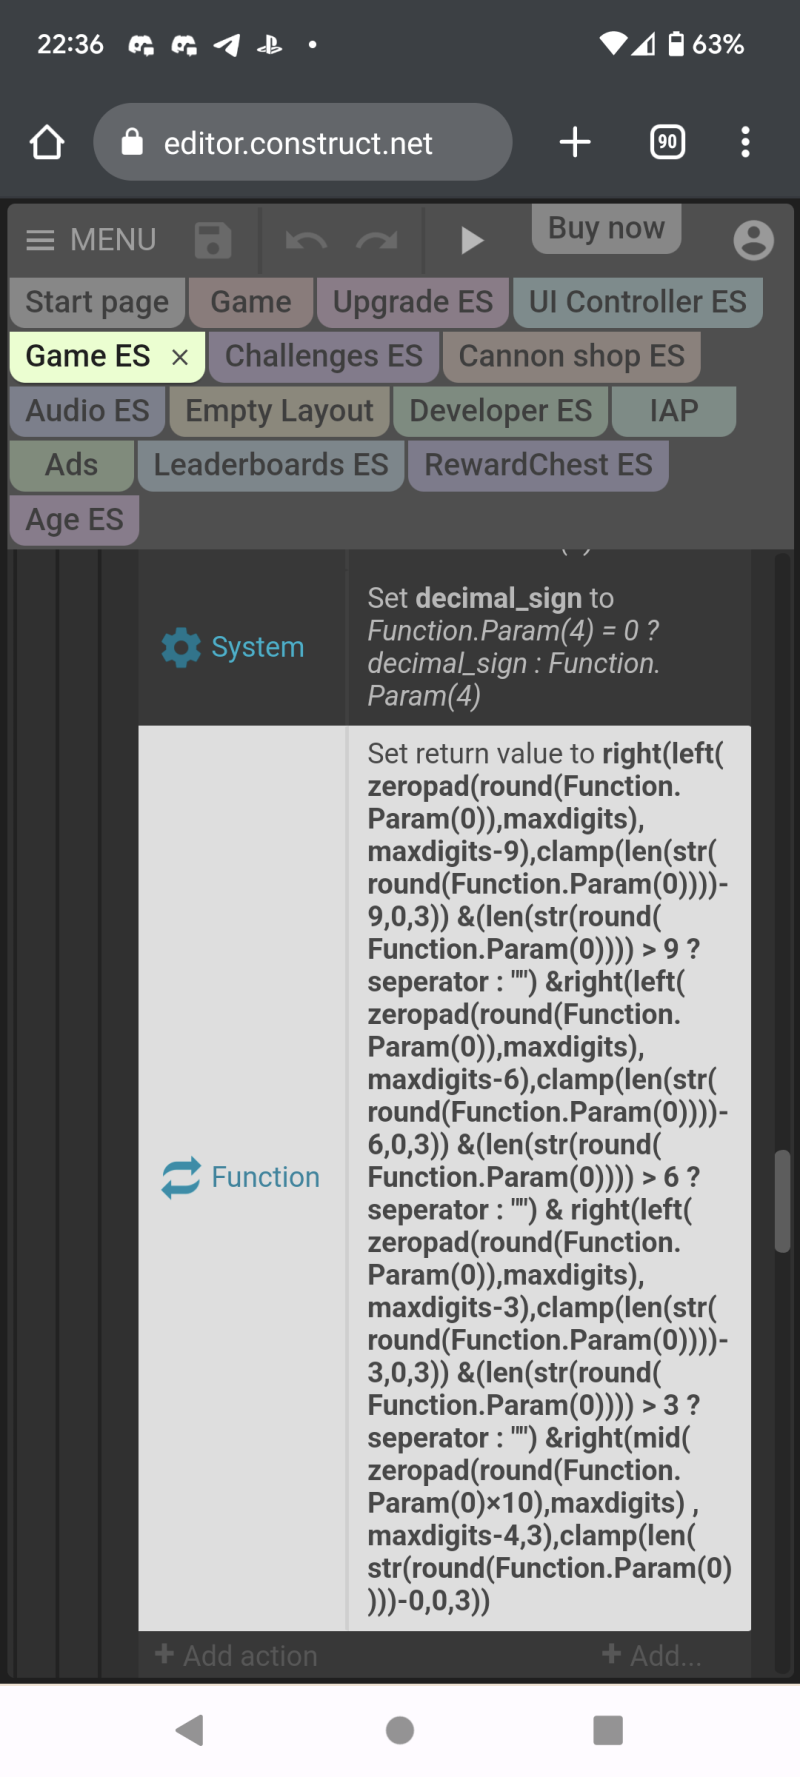Viewport: 800px width, 1777px height.
Task: Switch to the Upgrade ES tab
Action: [412, 302]
